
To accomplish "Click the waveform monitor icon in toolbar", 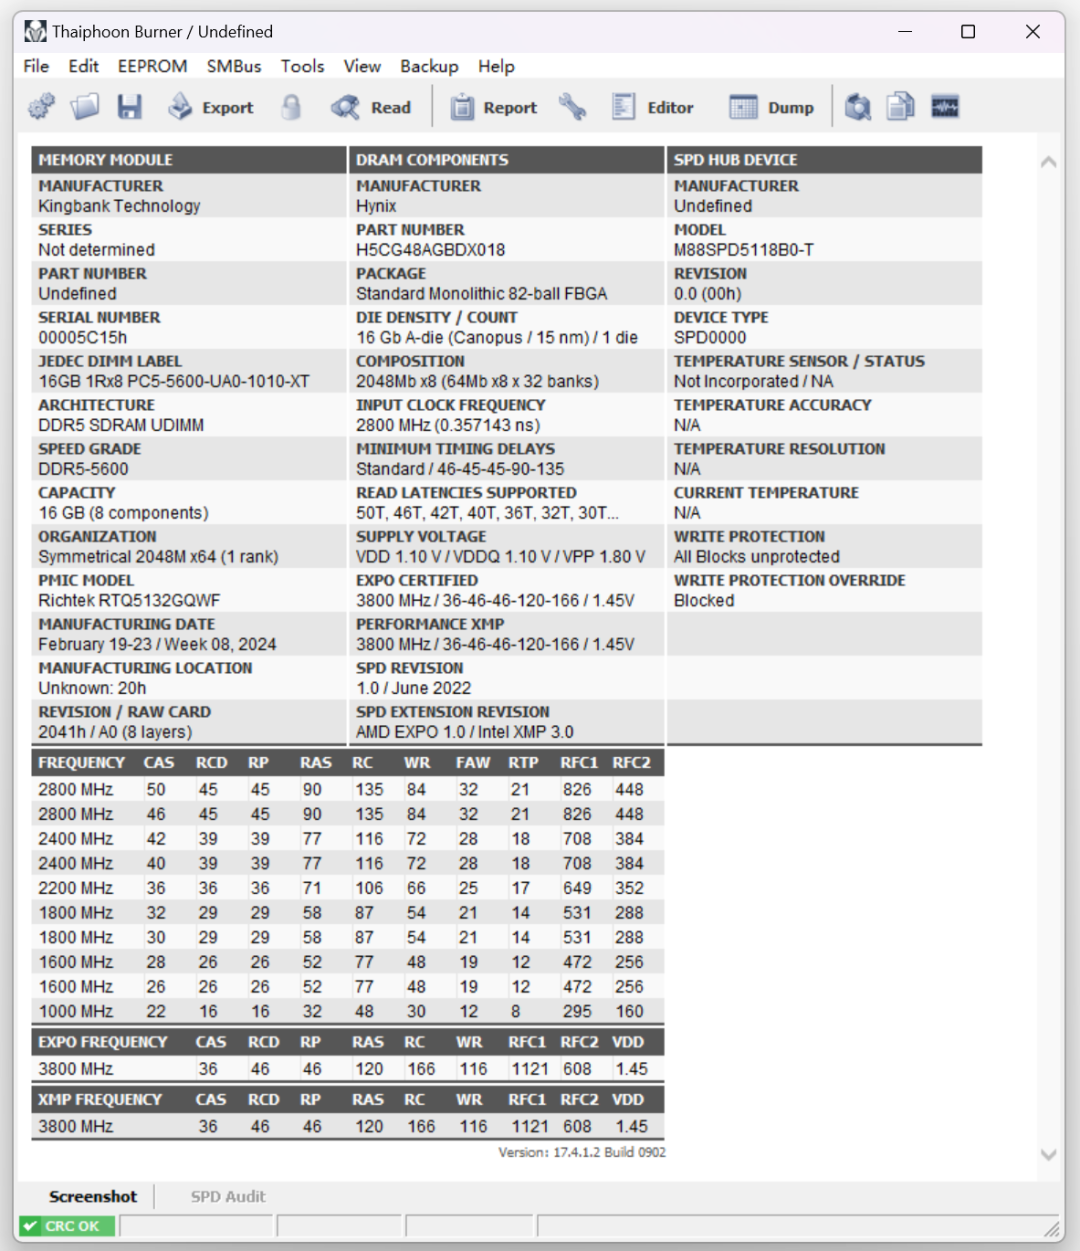I will click(945, 107).
